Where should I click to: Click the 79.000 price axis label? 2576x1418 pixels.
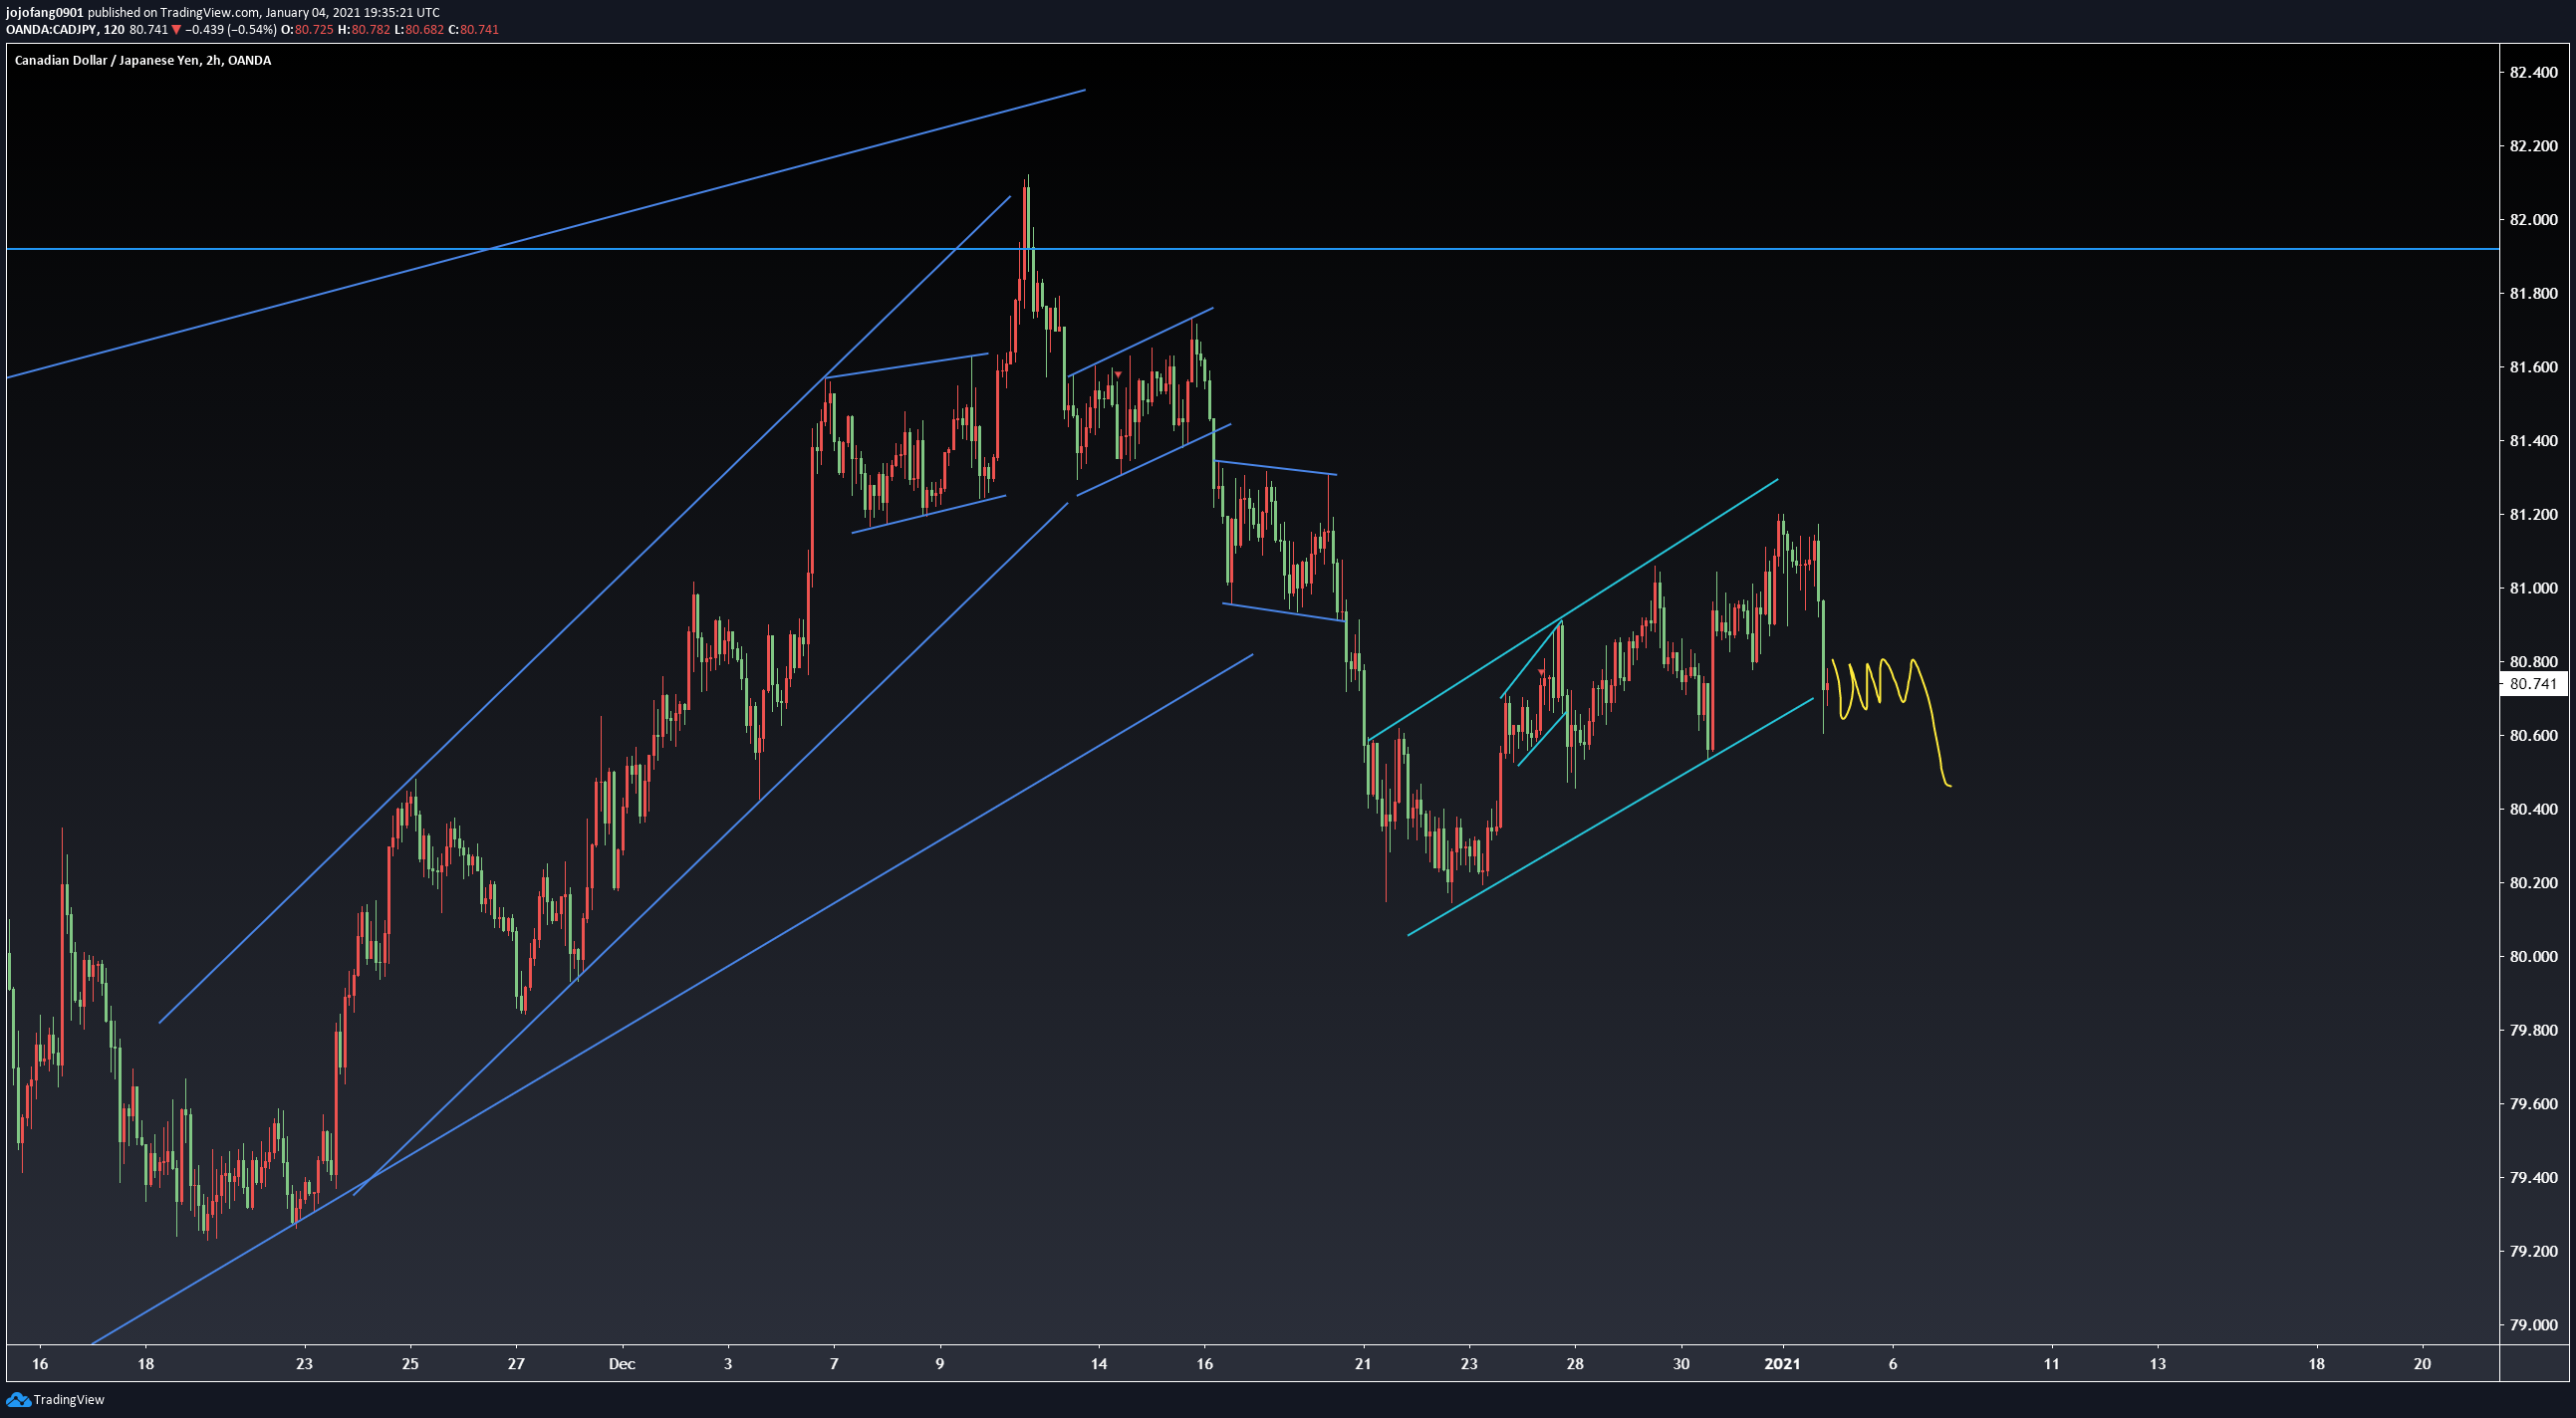2533,1325
